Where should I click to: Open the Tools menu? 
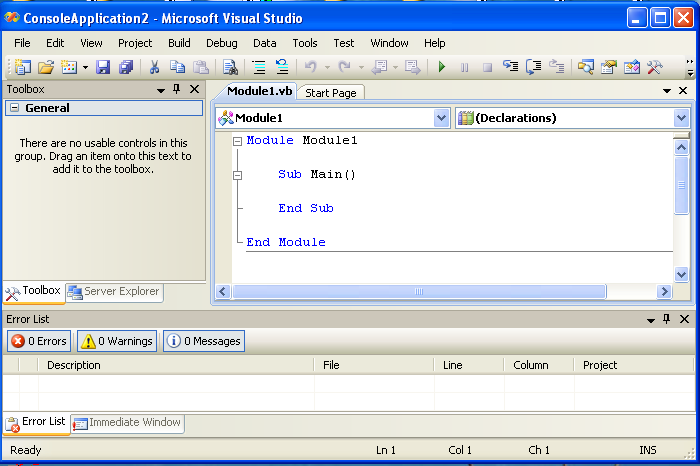(305, 43)
